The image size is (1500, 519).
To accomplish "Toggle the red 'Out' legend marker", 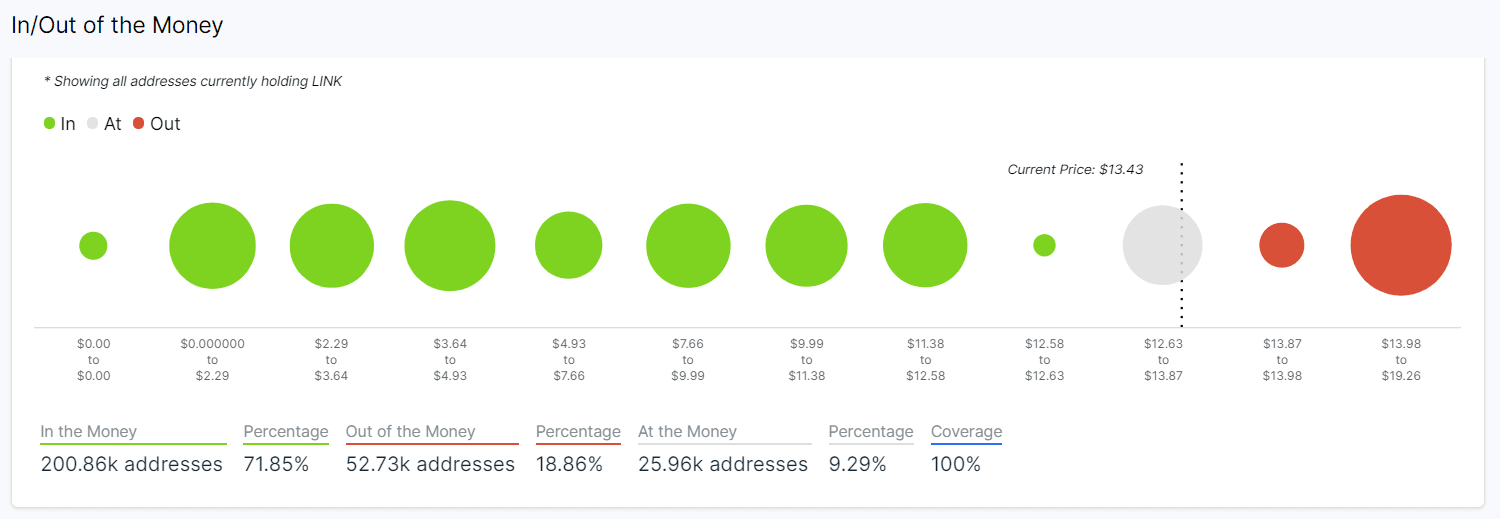I will tap(139, 124).
